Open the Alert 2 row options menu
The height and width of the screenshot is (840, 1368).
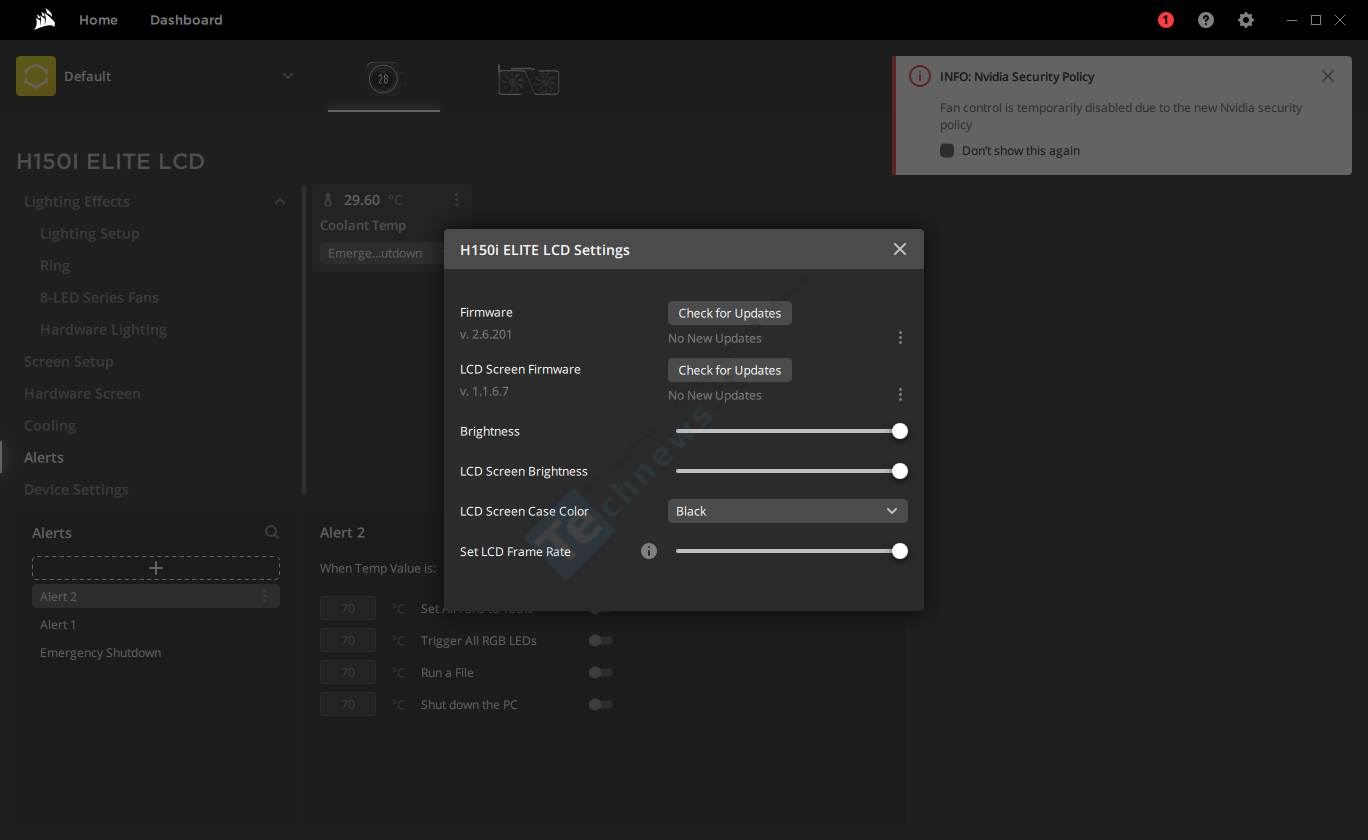point(265,596)
